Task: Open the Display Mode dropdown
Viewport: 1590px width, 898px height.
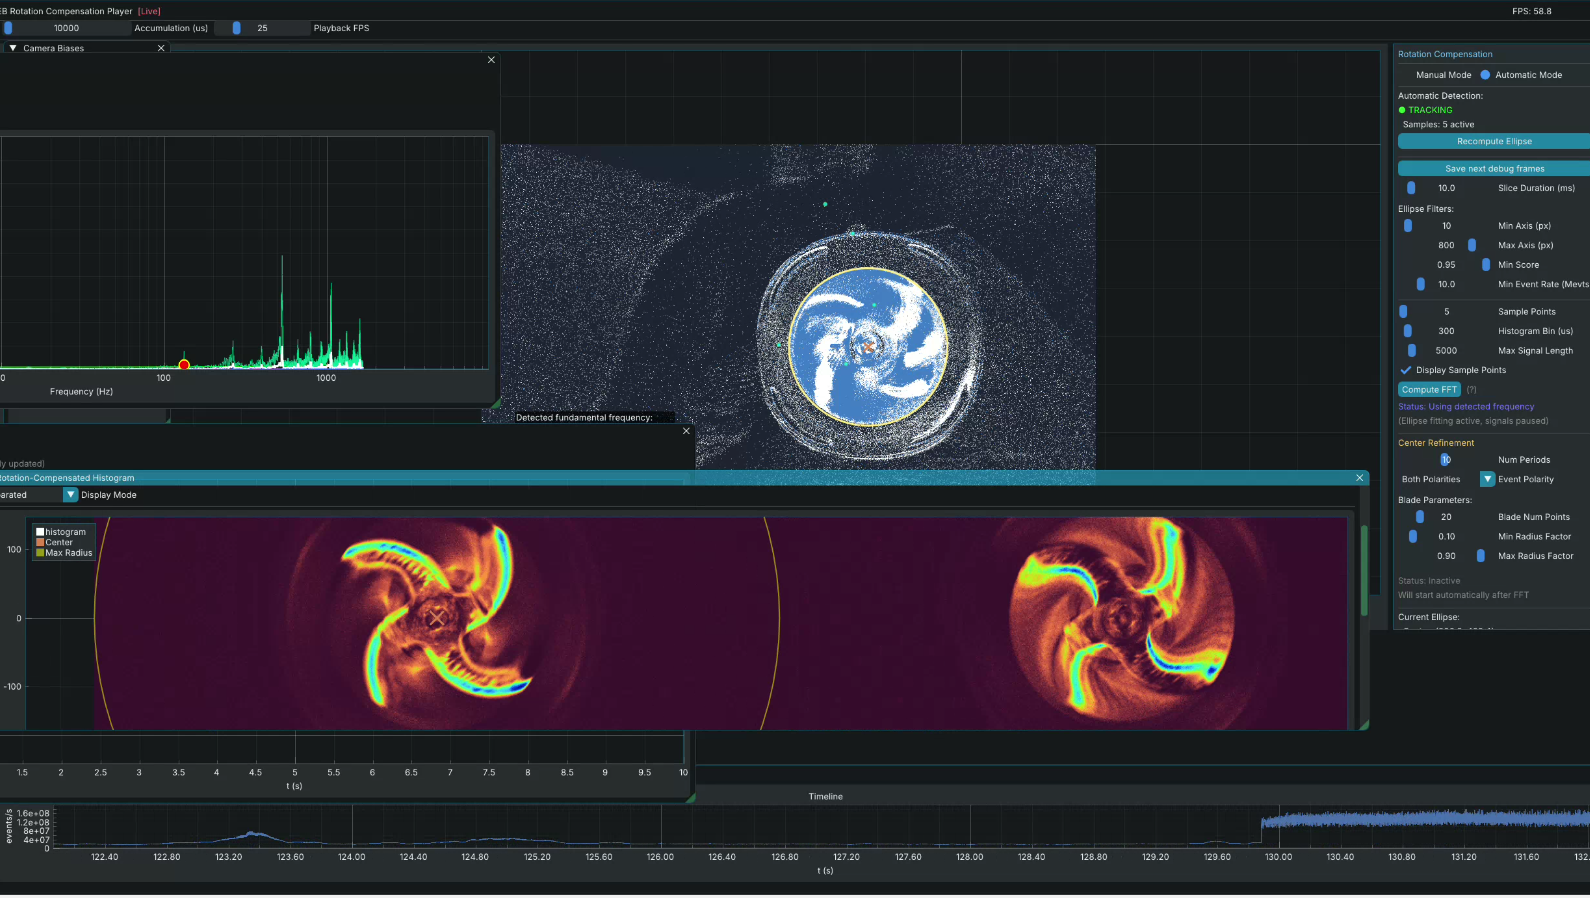Action: (71, 495)
